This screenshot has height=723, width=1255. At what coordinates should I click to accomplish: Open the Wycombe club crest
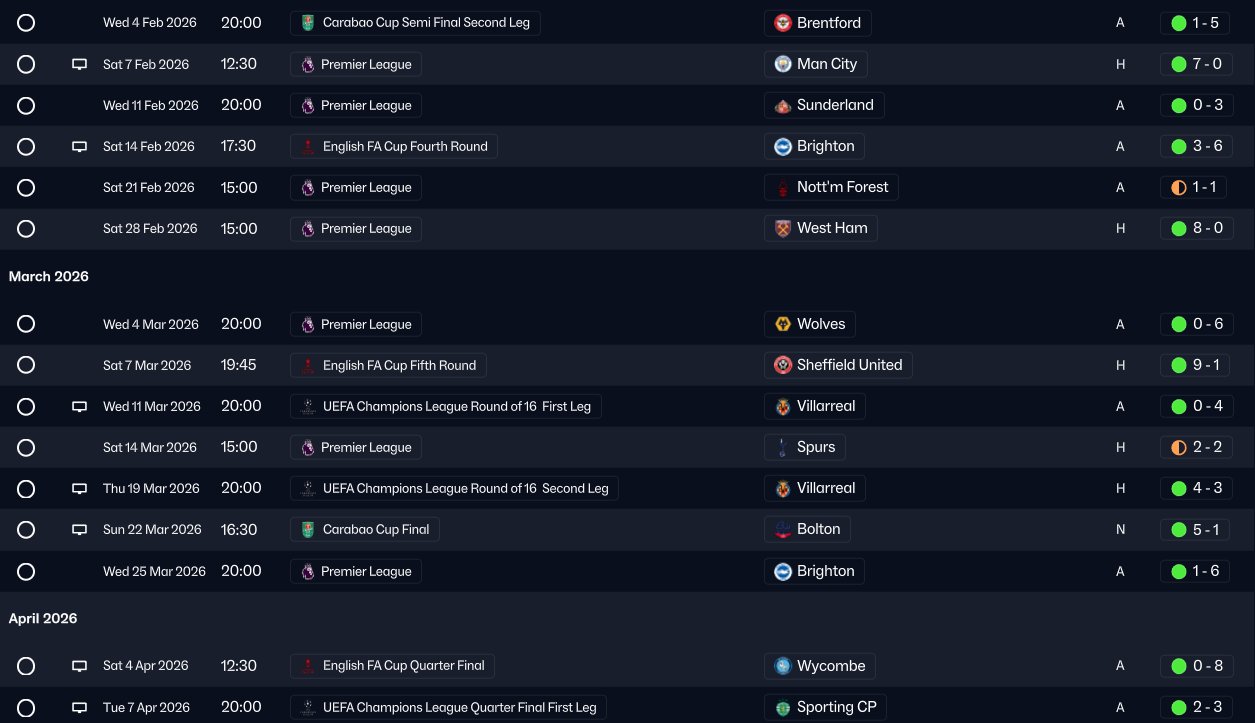pyautogui.click(x=783, y=666)
